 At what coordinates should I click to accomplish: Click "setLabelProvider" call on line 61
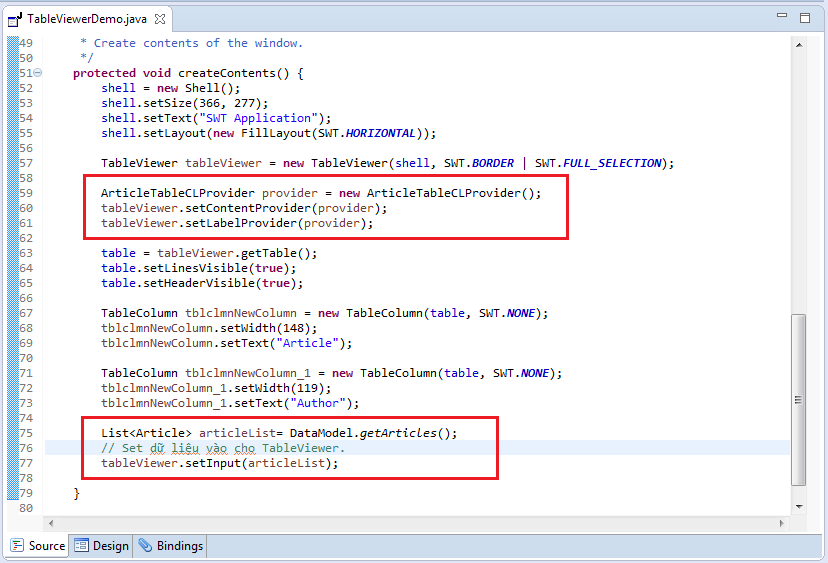point(241,223)
